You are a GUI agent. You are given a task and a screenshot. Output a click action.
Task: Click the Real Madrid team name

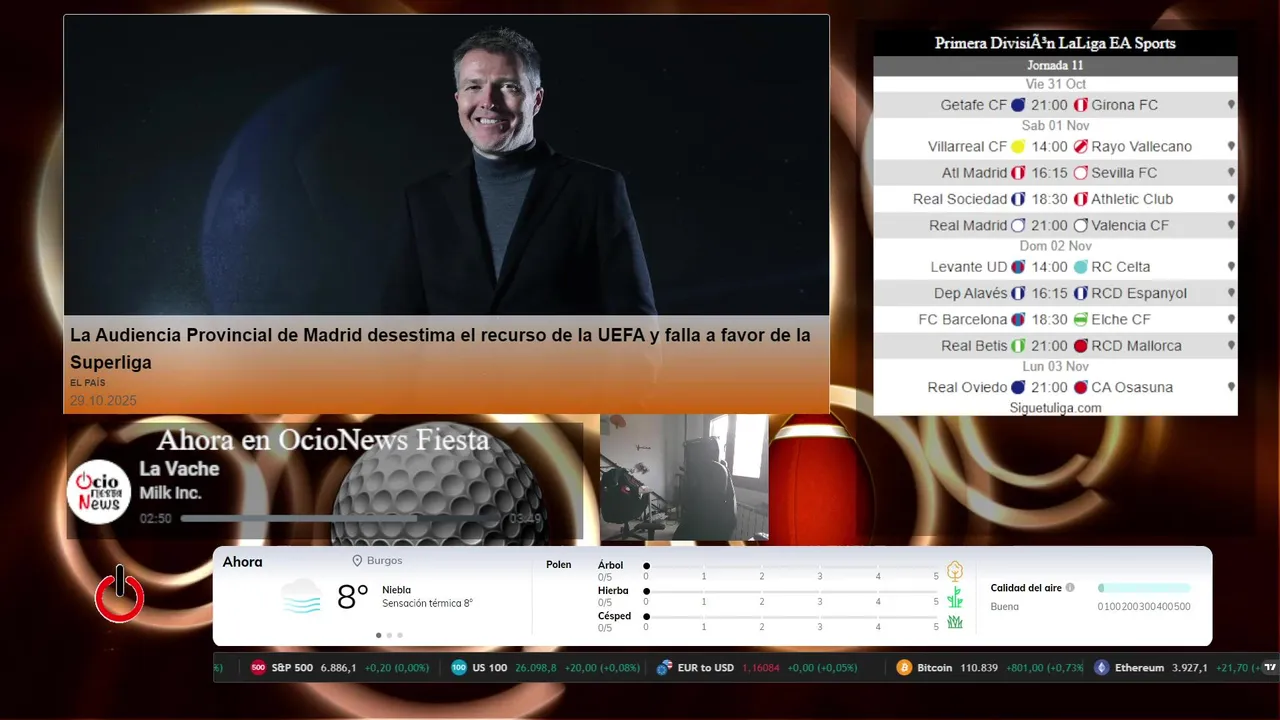coord(968,225)
